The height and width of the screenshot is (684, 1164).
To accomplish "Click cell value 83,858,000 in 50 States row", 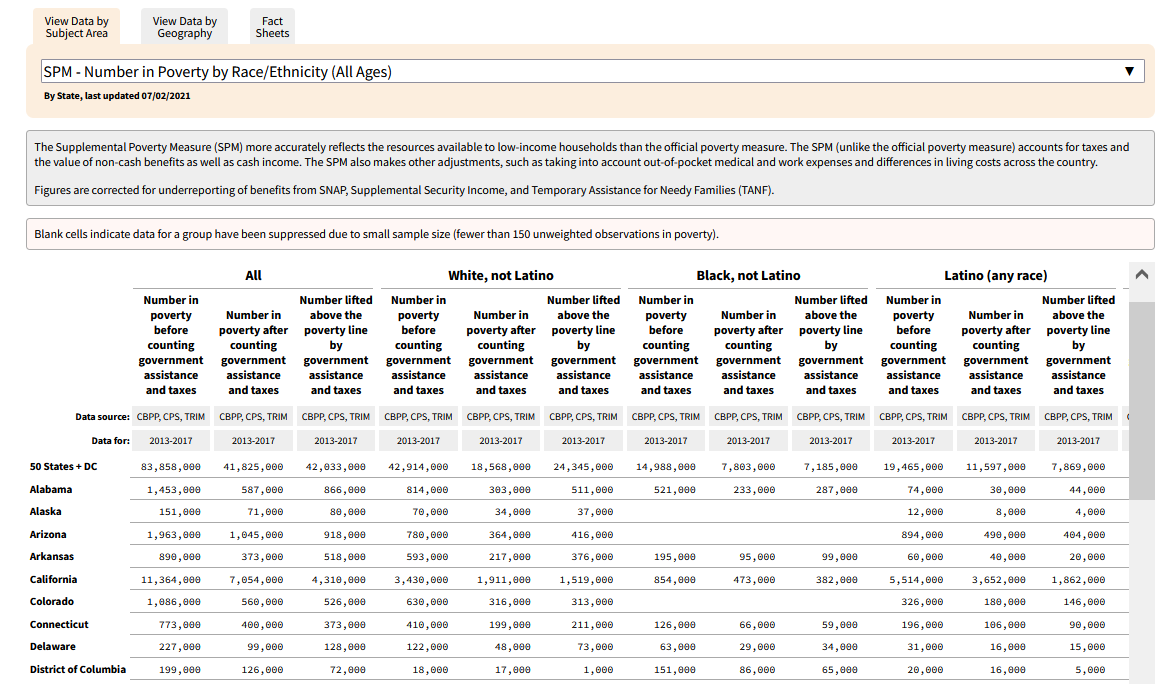I will [171, 467].
